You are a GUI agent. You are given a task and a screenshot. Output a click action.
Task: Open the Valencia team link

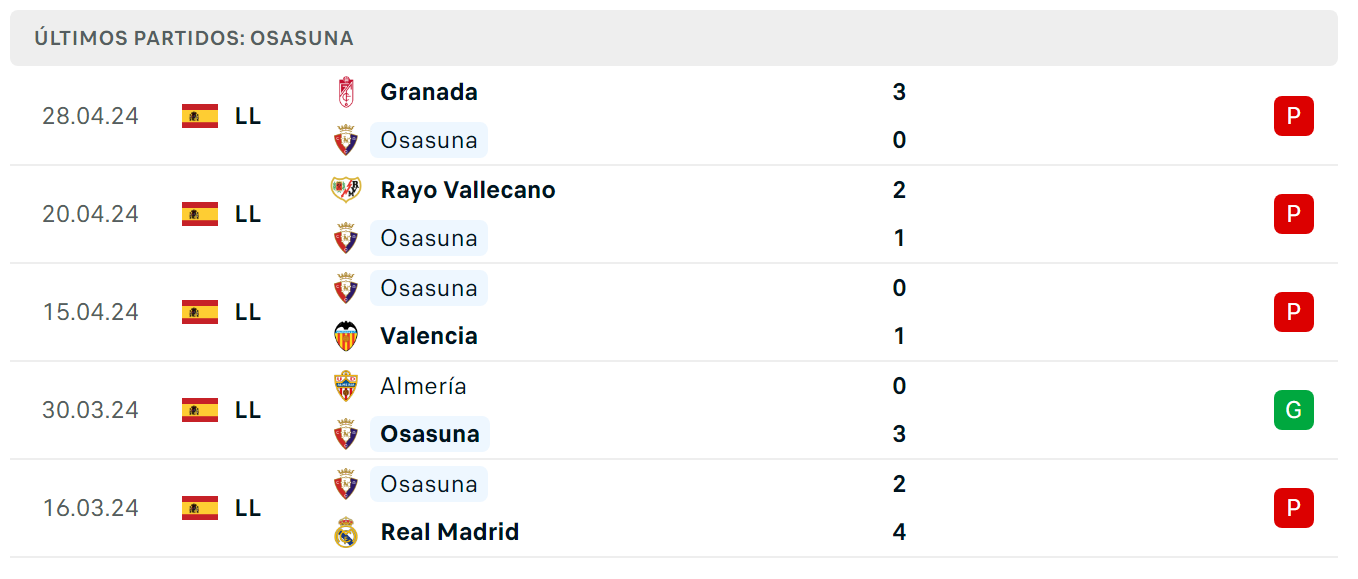429,336
